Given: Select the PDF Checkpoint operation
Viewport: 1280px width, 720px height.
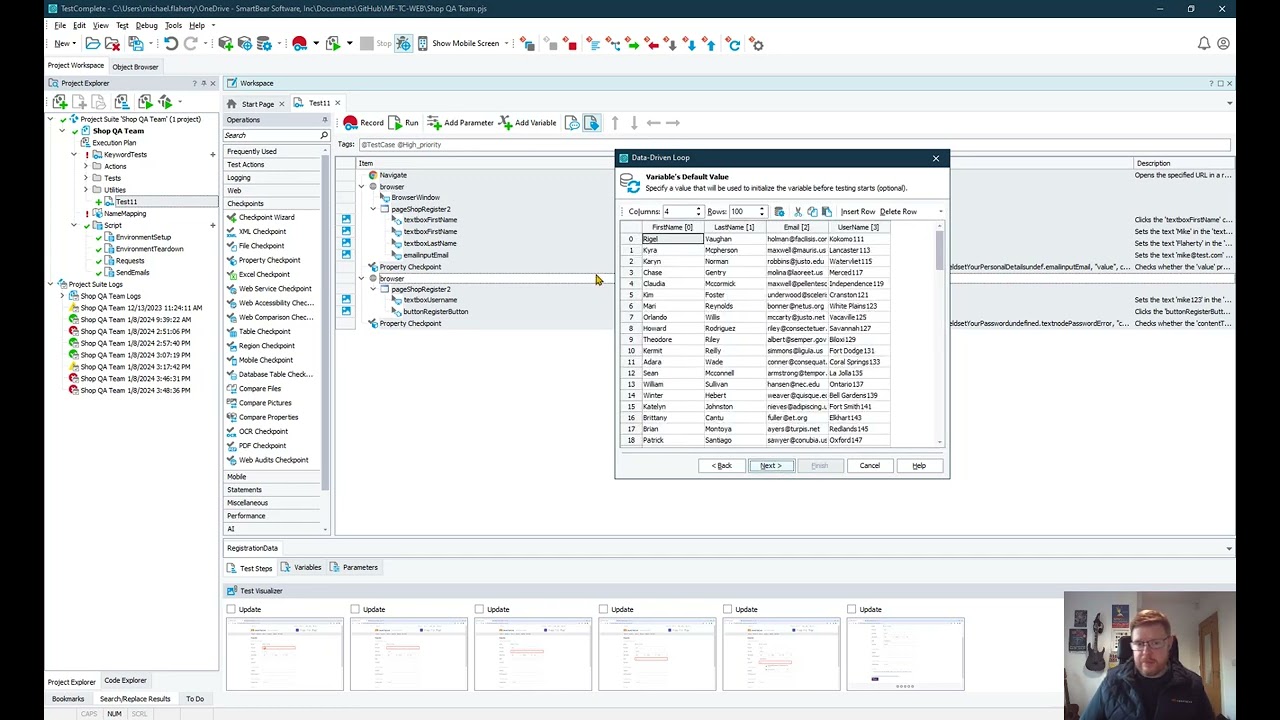Looking at the screenshot, I should (x=256, y=445).
